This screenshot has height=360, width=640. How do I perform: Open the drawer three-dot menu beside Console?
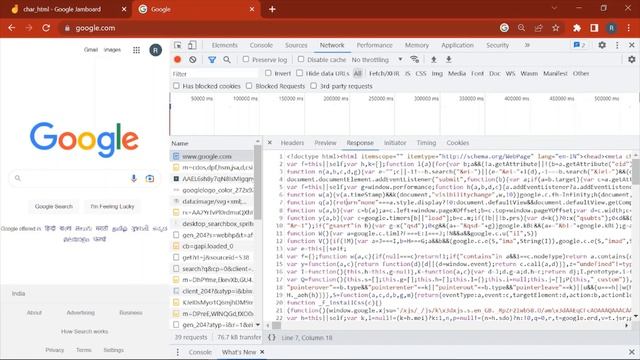(x=178, y=352)
